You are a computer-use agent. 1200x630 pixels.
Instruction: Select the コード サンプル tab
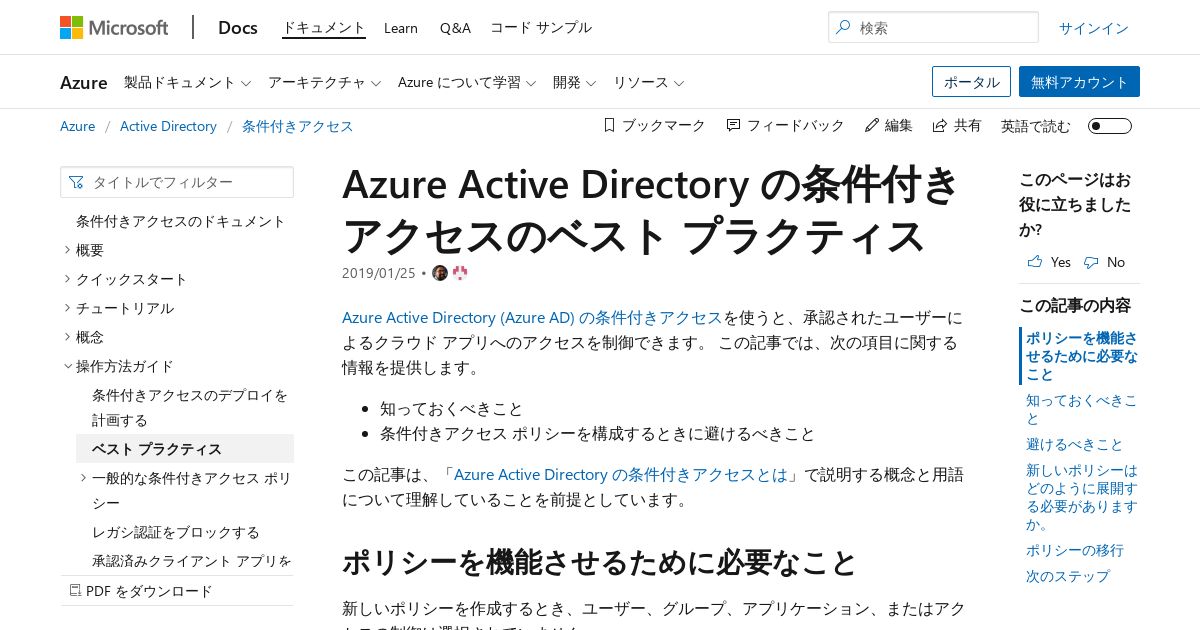point(540,28)
